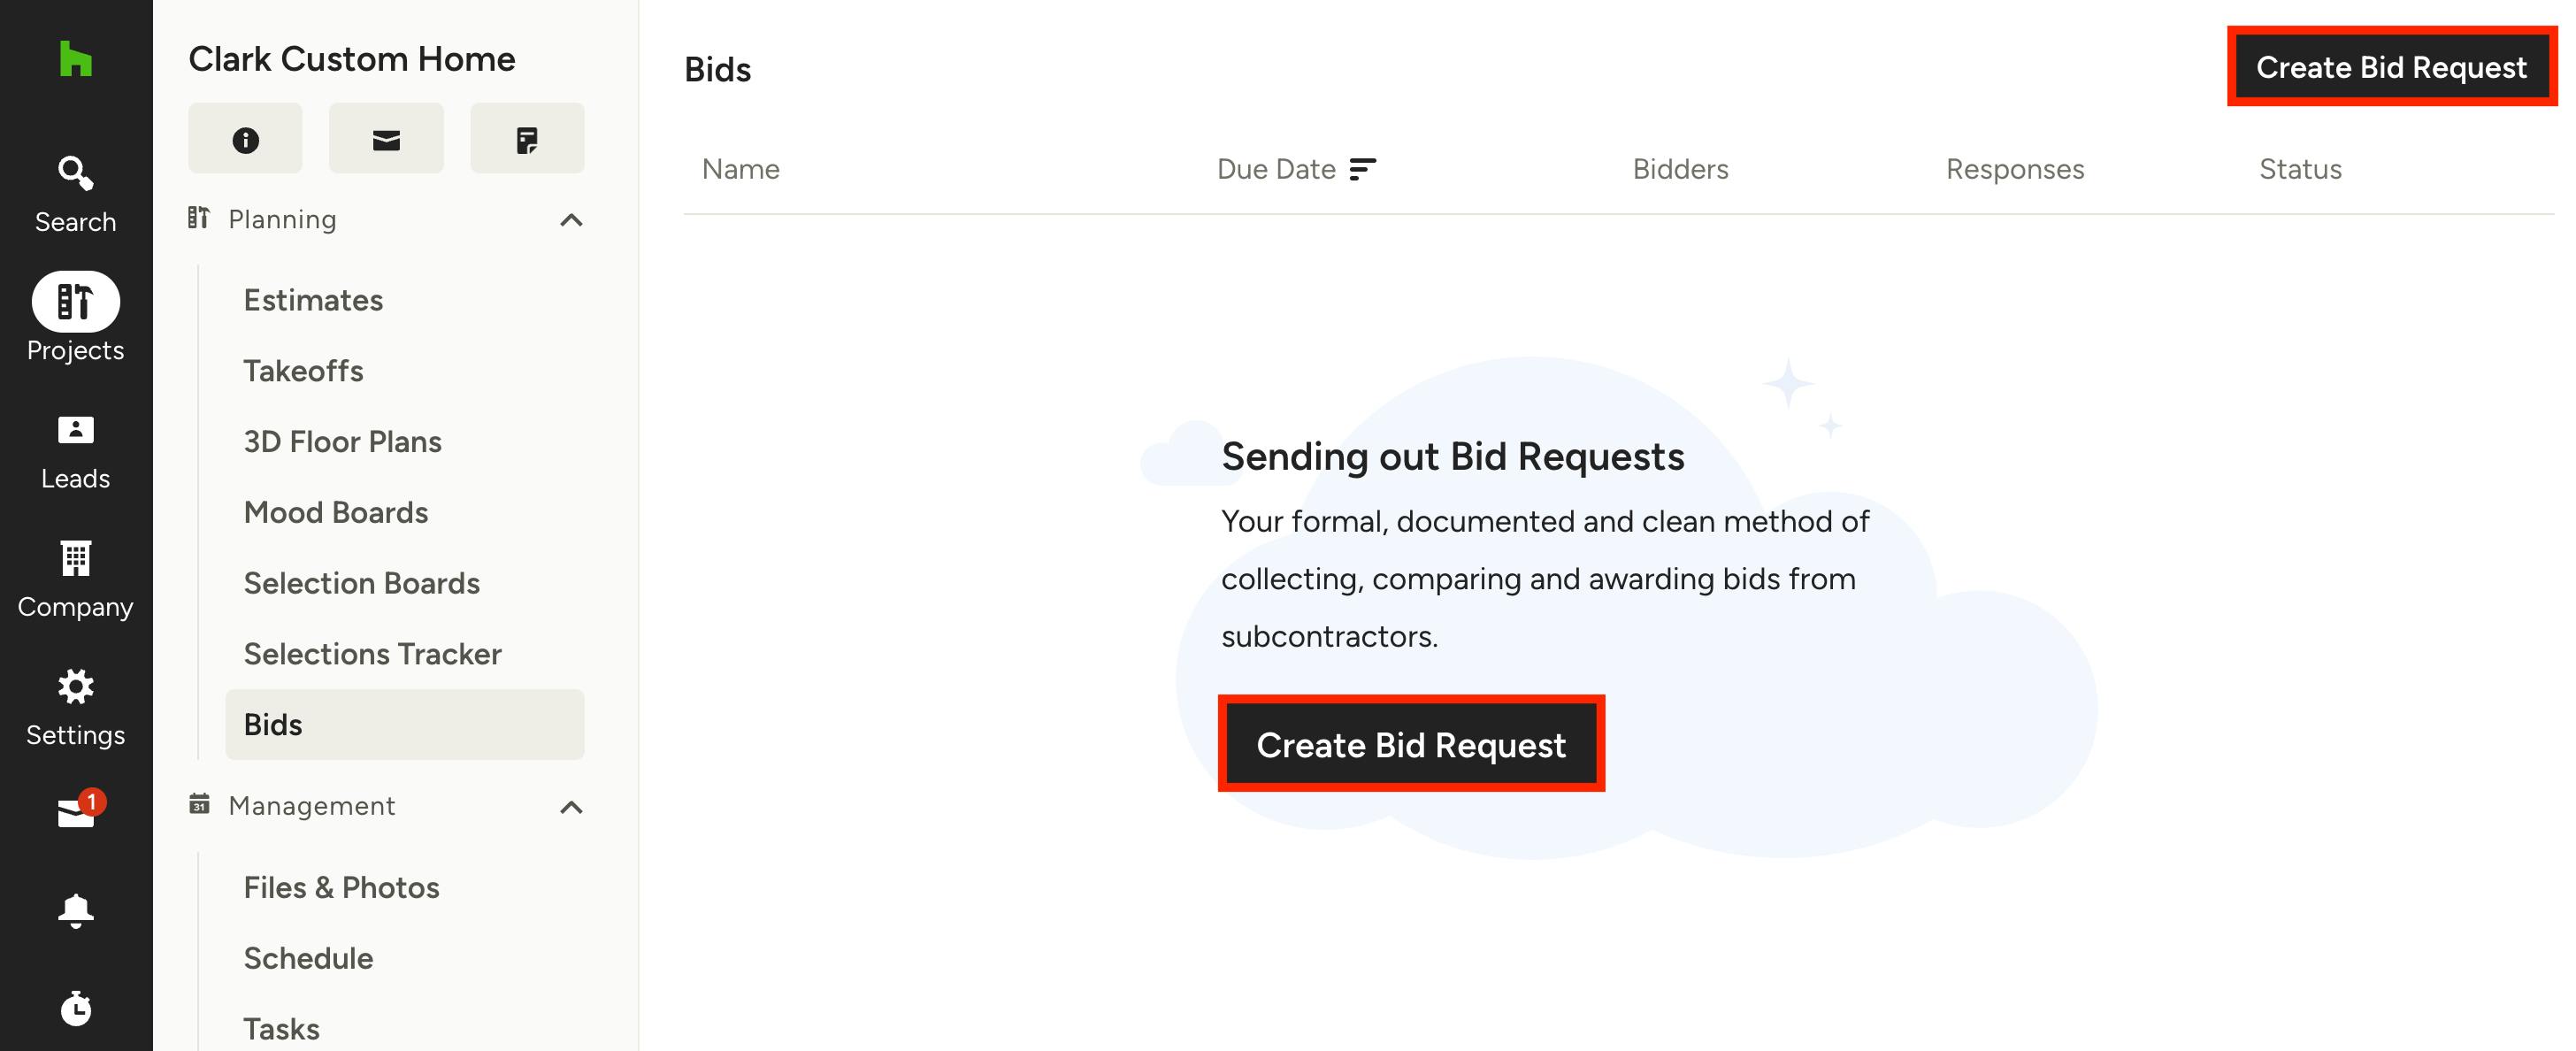Click the Houzz logo icon
2576x1051 pixels.
[75, 59]
